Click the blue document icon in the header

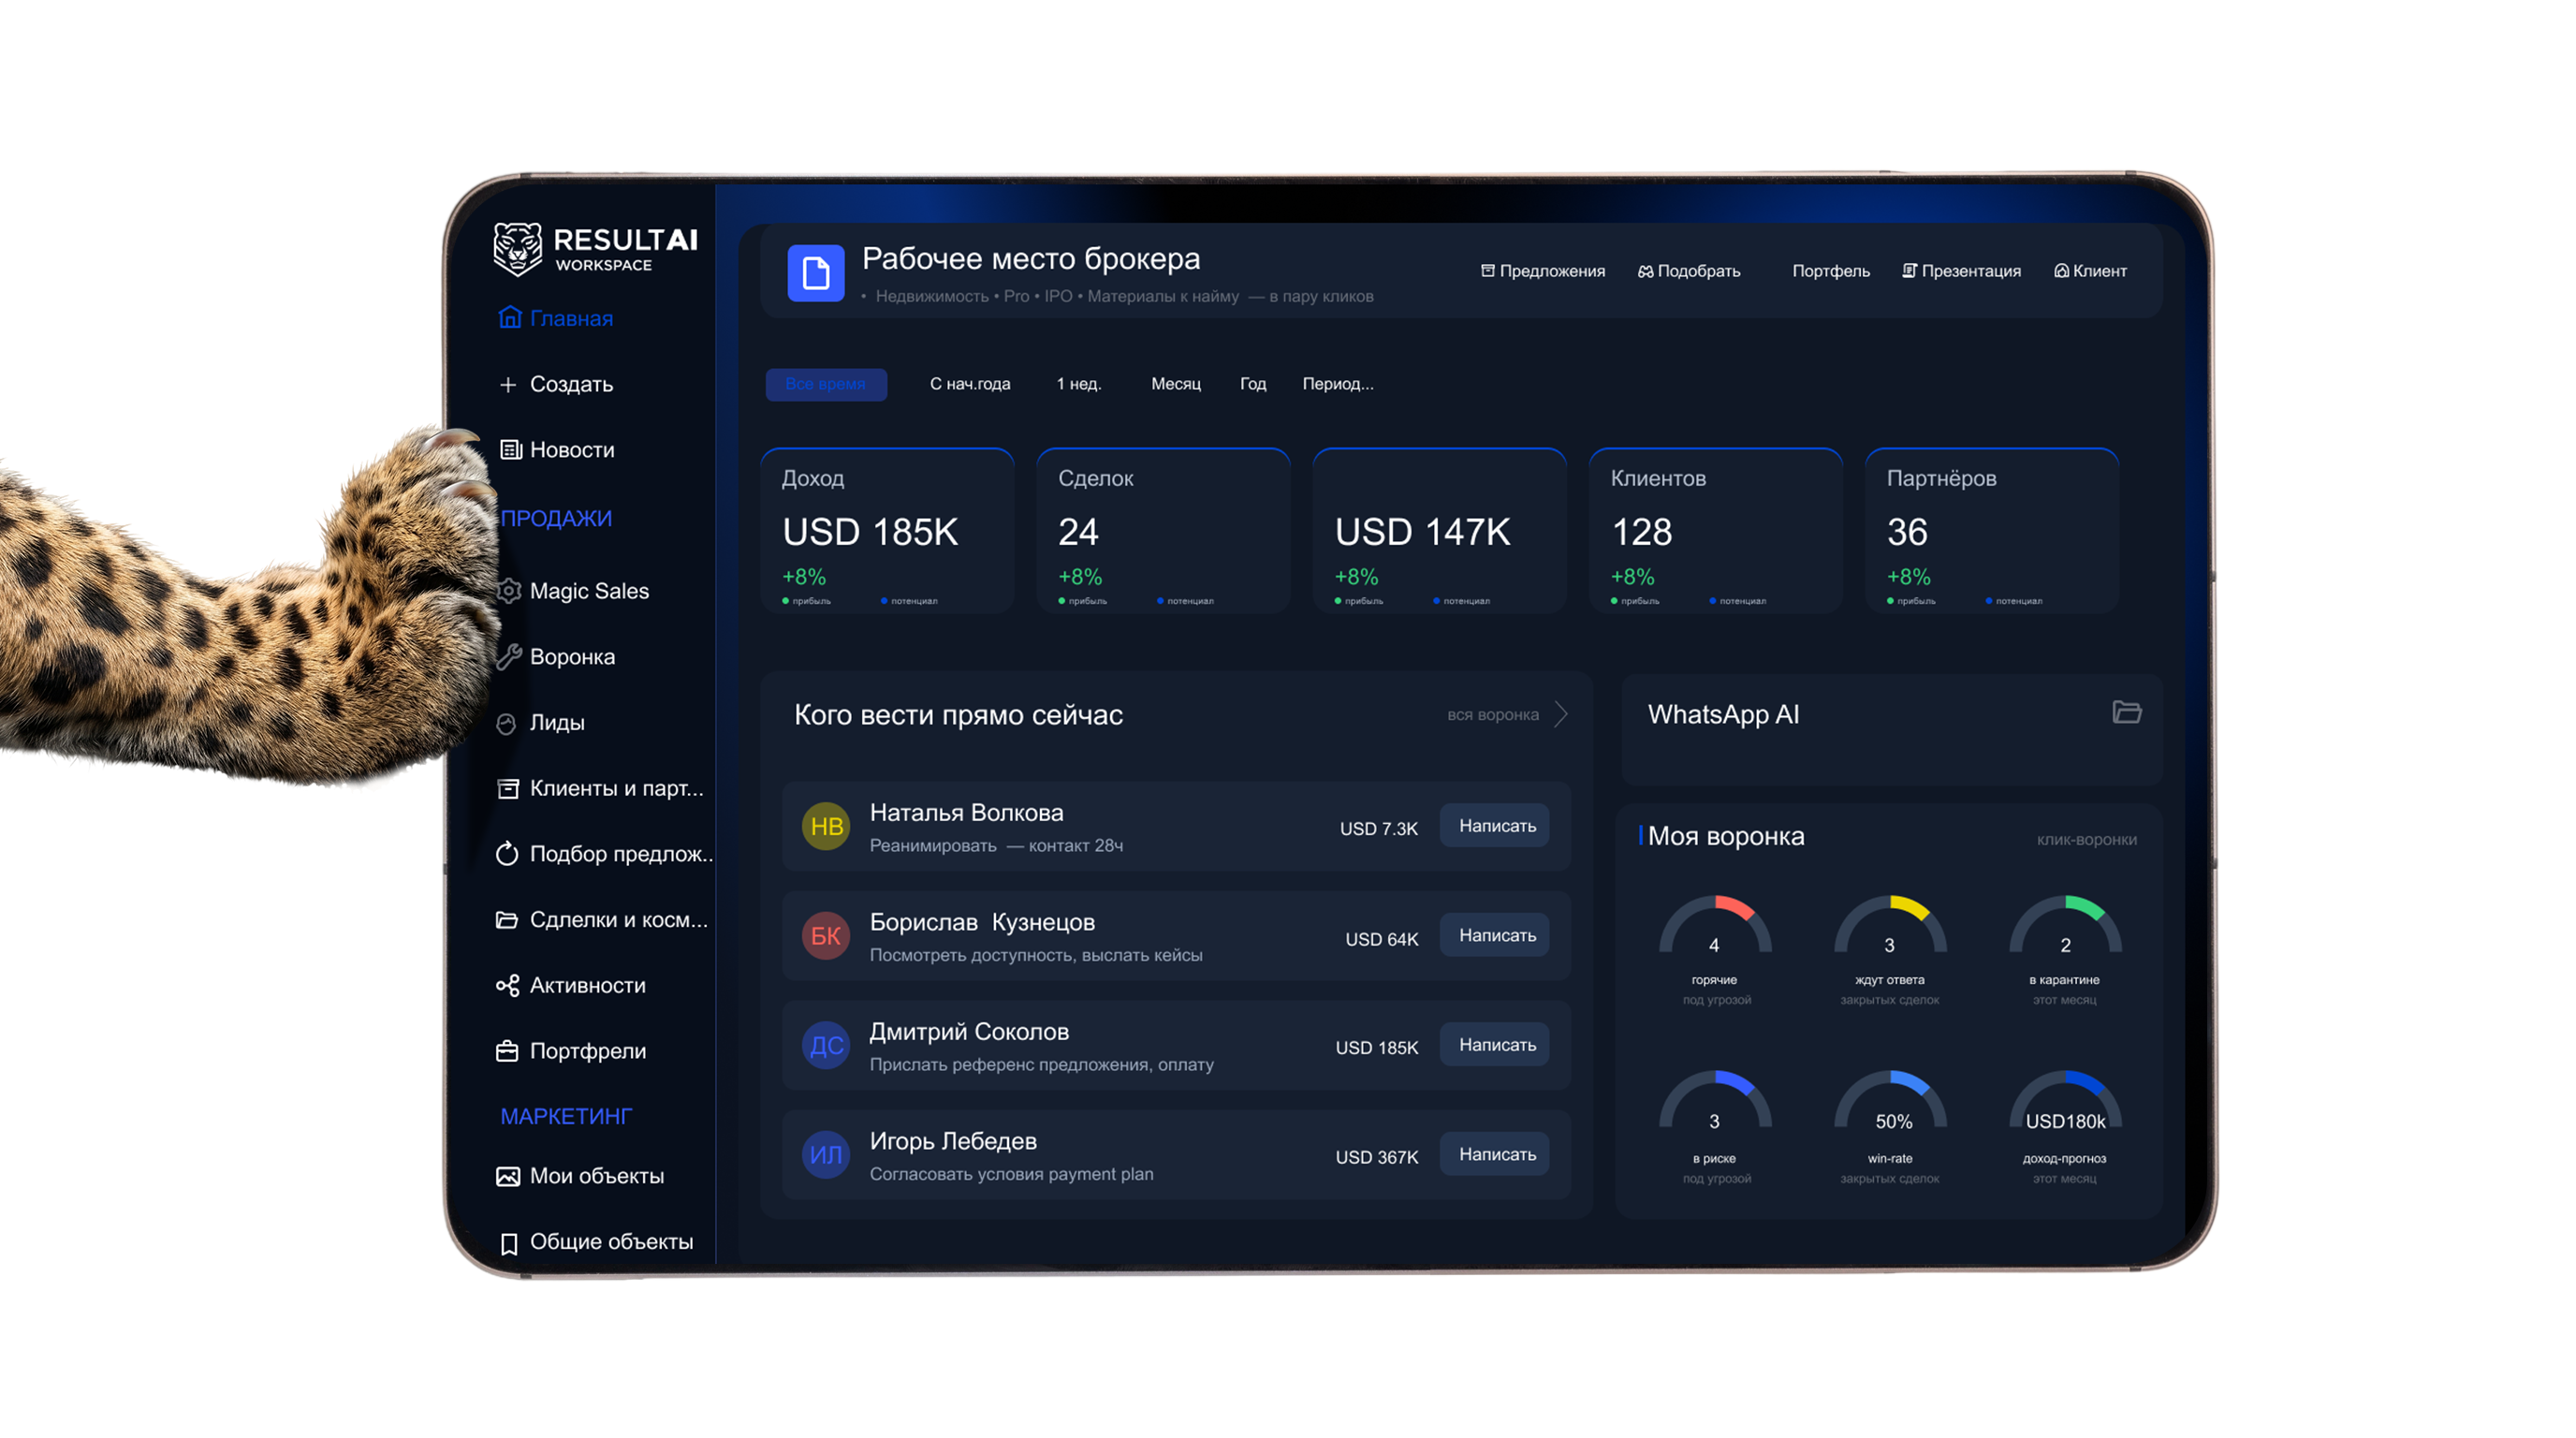pyautogui.click(x=816, y=273)
